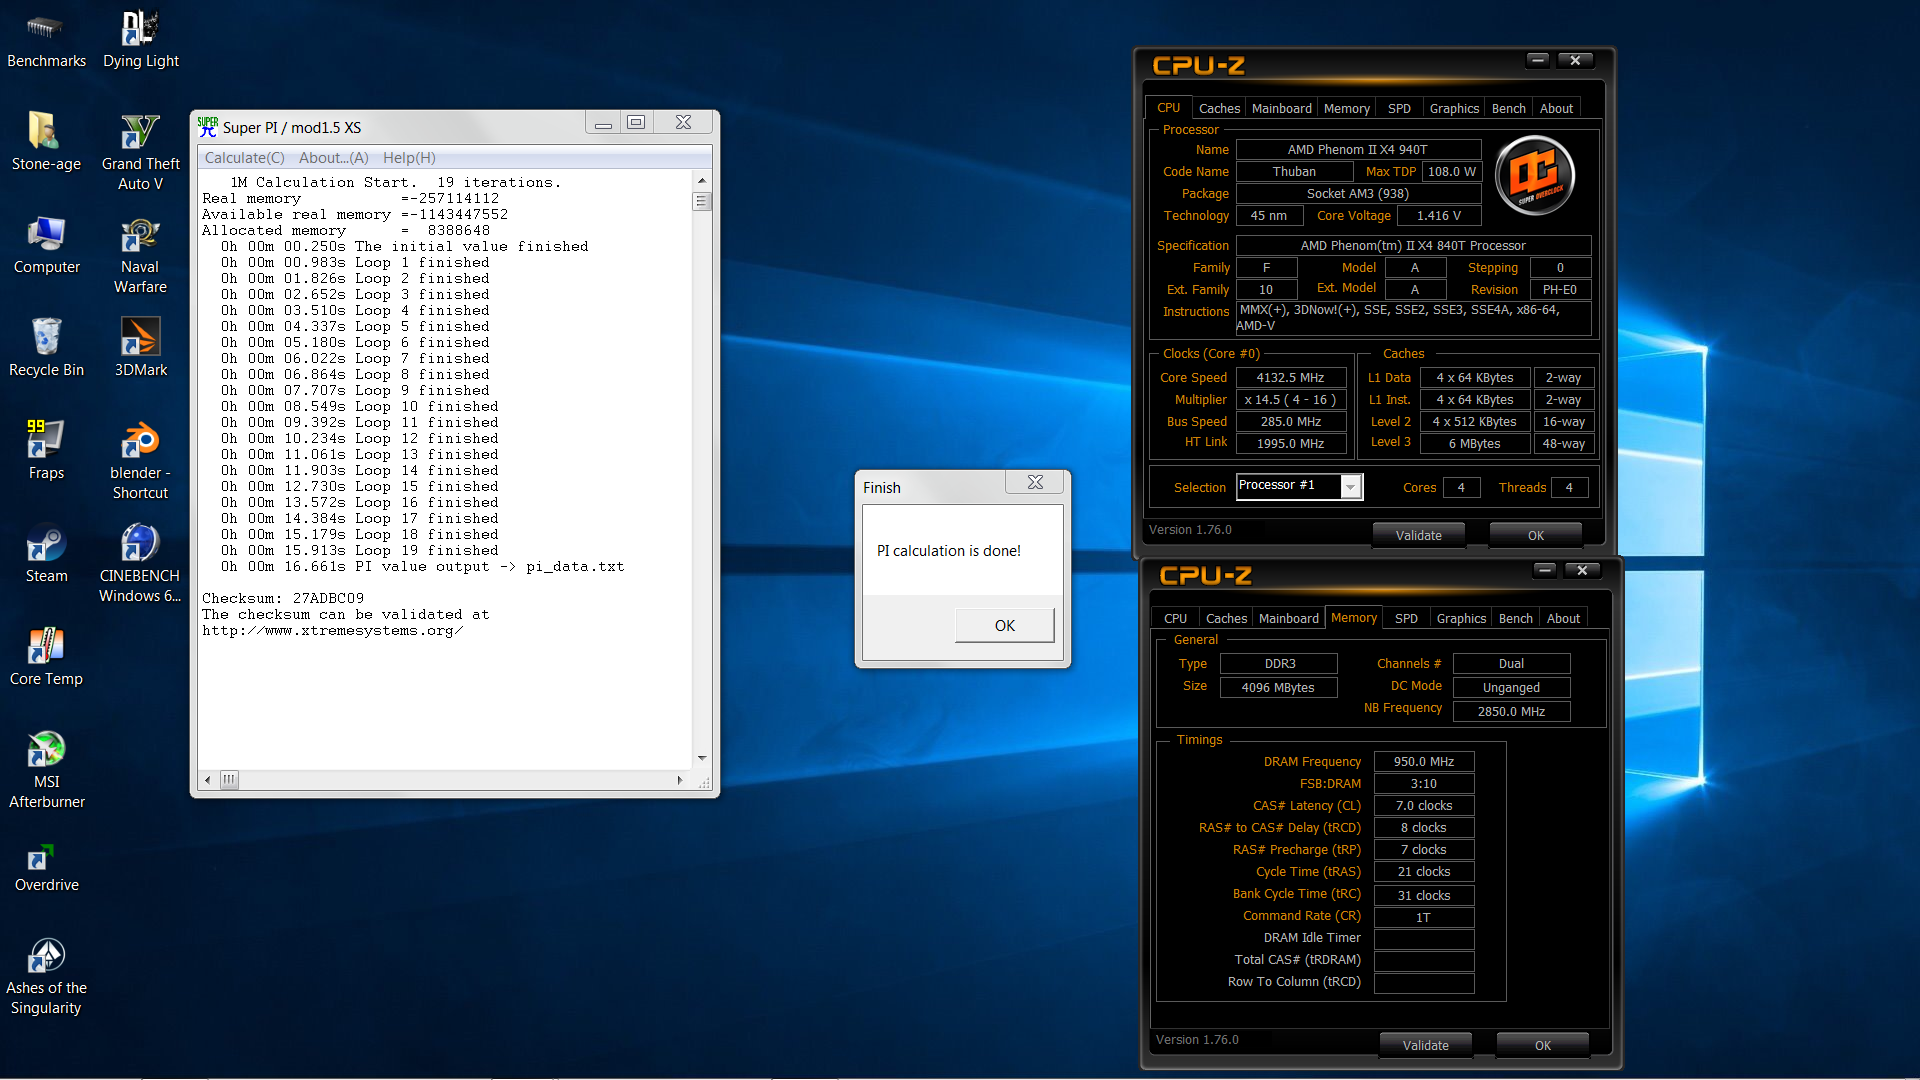The image size is (1920, 1080).
Task: Open Bench tab in top CPU-Z window
Action: tap(1508, 108)
